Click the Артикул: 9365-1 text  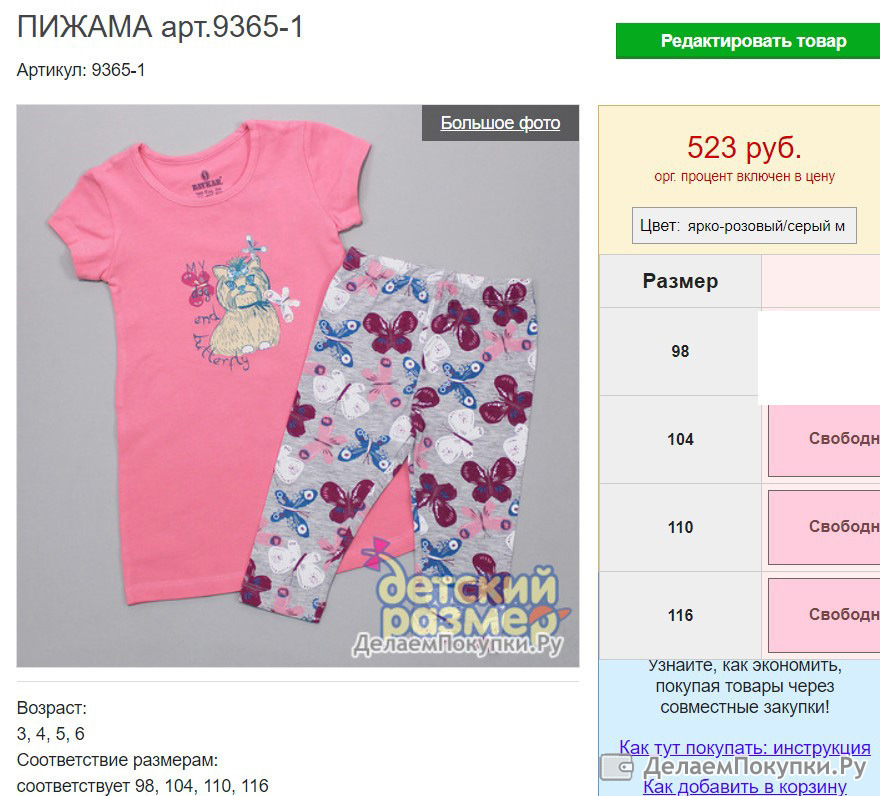click(81, 70)
